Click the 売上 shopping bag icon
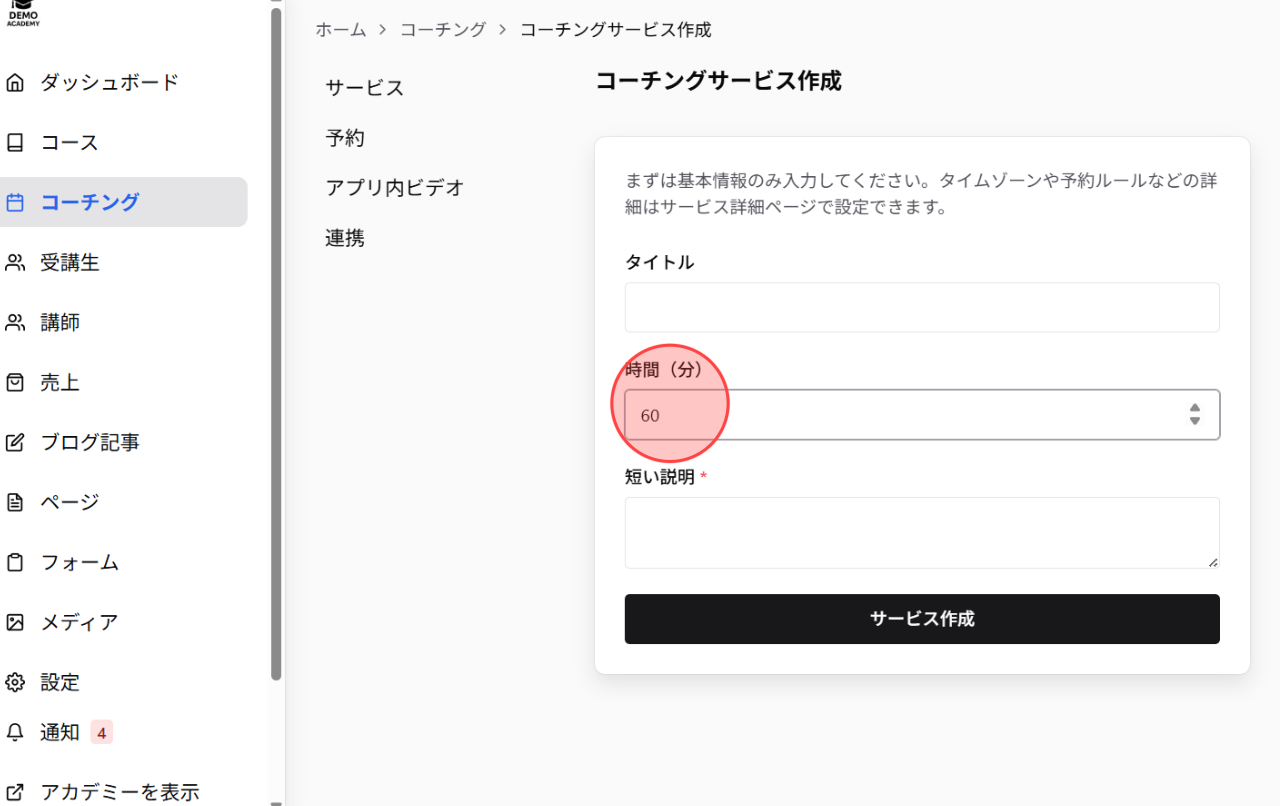The width and height of the screenshot is (1280, 806). click(15, 383)
